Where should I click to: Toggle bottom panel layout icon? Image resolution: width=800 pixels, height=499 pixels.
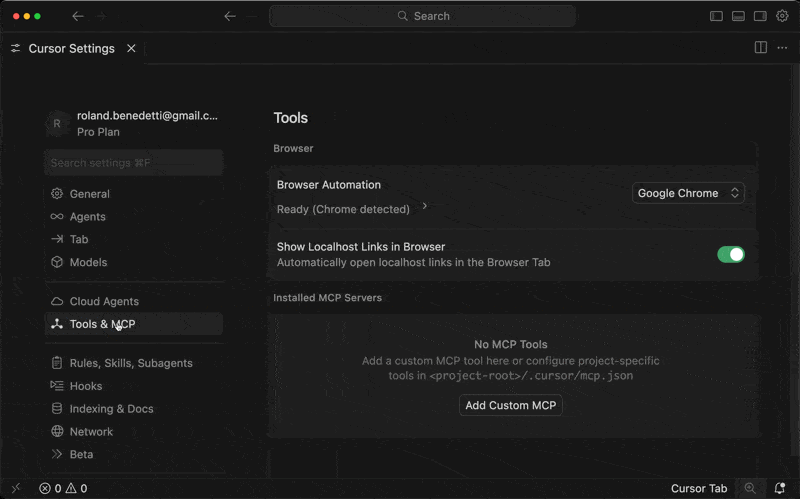(x=738, y=16)
